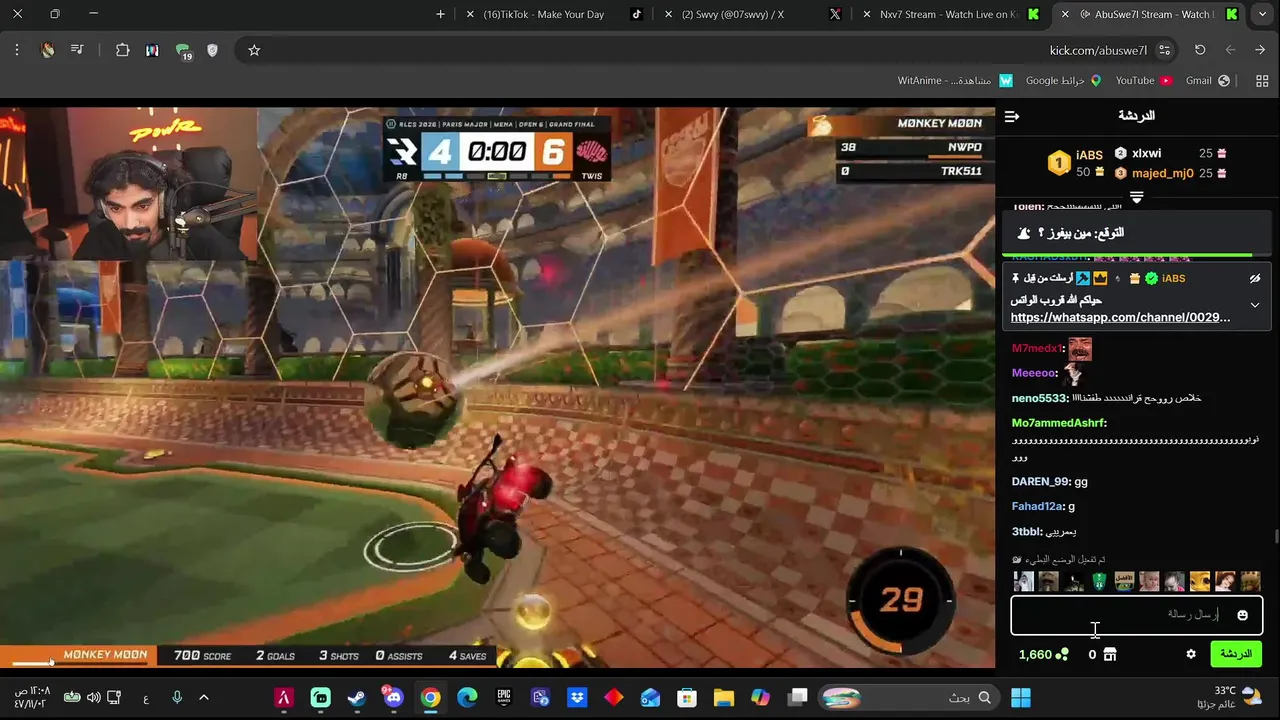1280x720 pixels.
Task: Expand the pinned iABS message chevron
Action: coord(1254,305)
